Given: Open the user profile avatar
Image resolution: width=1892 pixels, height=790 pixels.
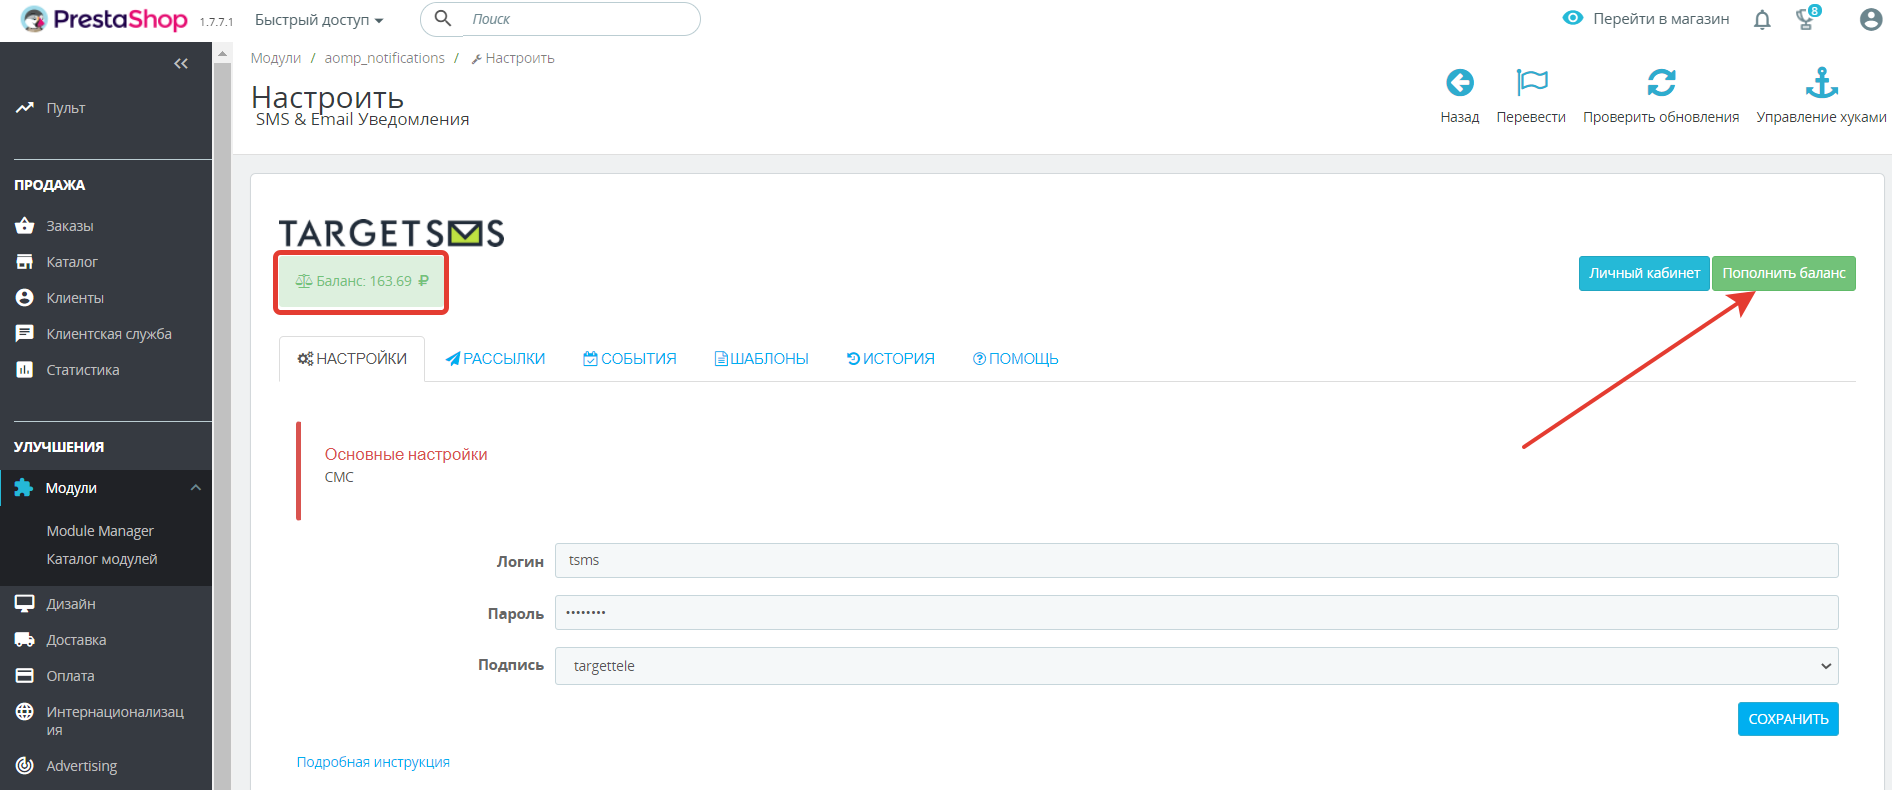Looking at the screenshot, I should [x=1870, y=19].
